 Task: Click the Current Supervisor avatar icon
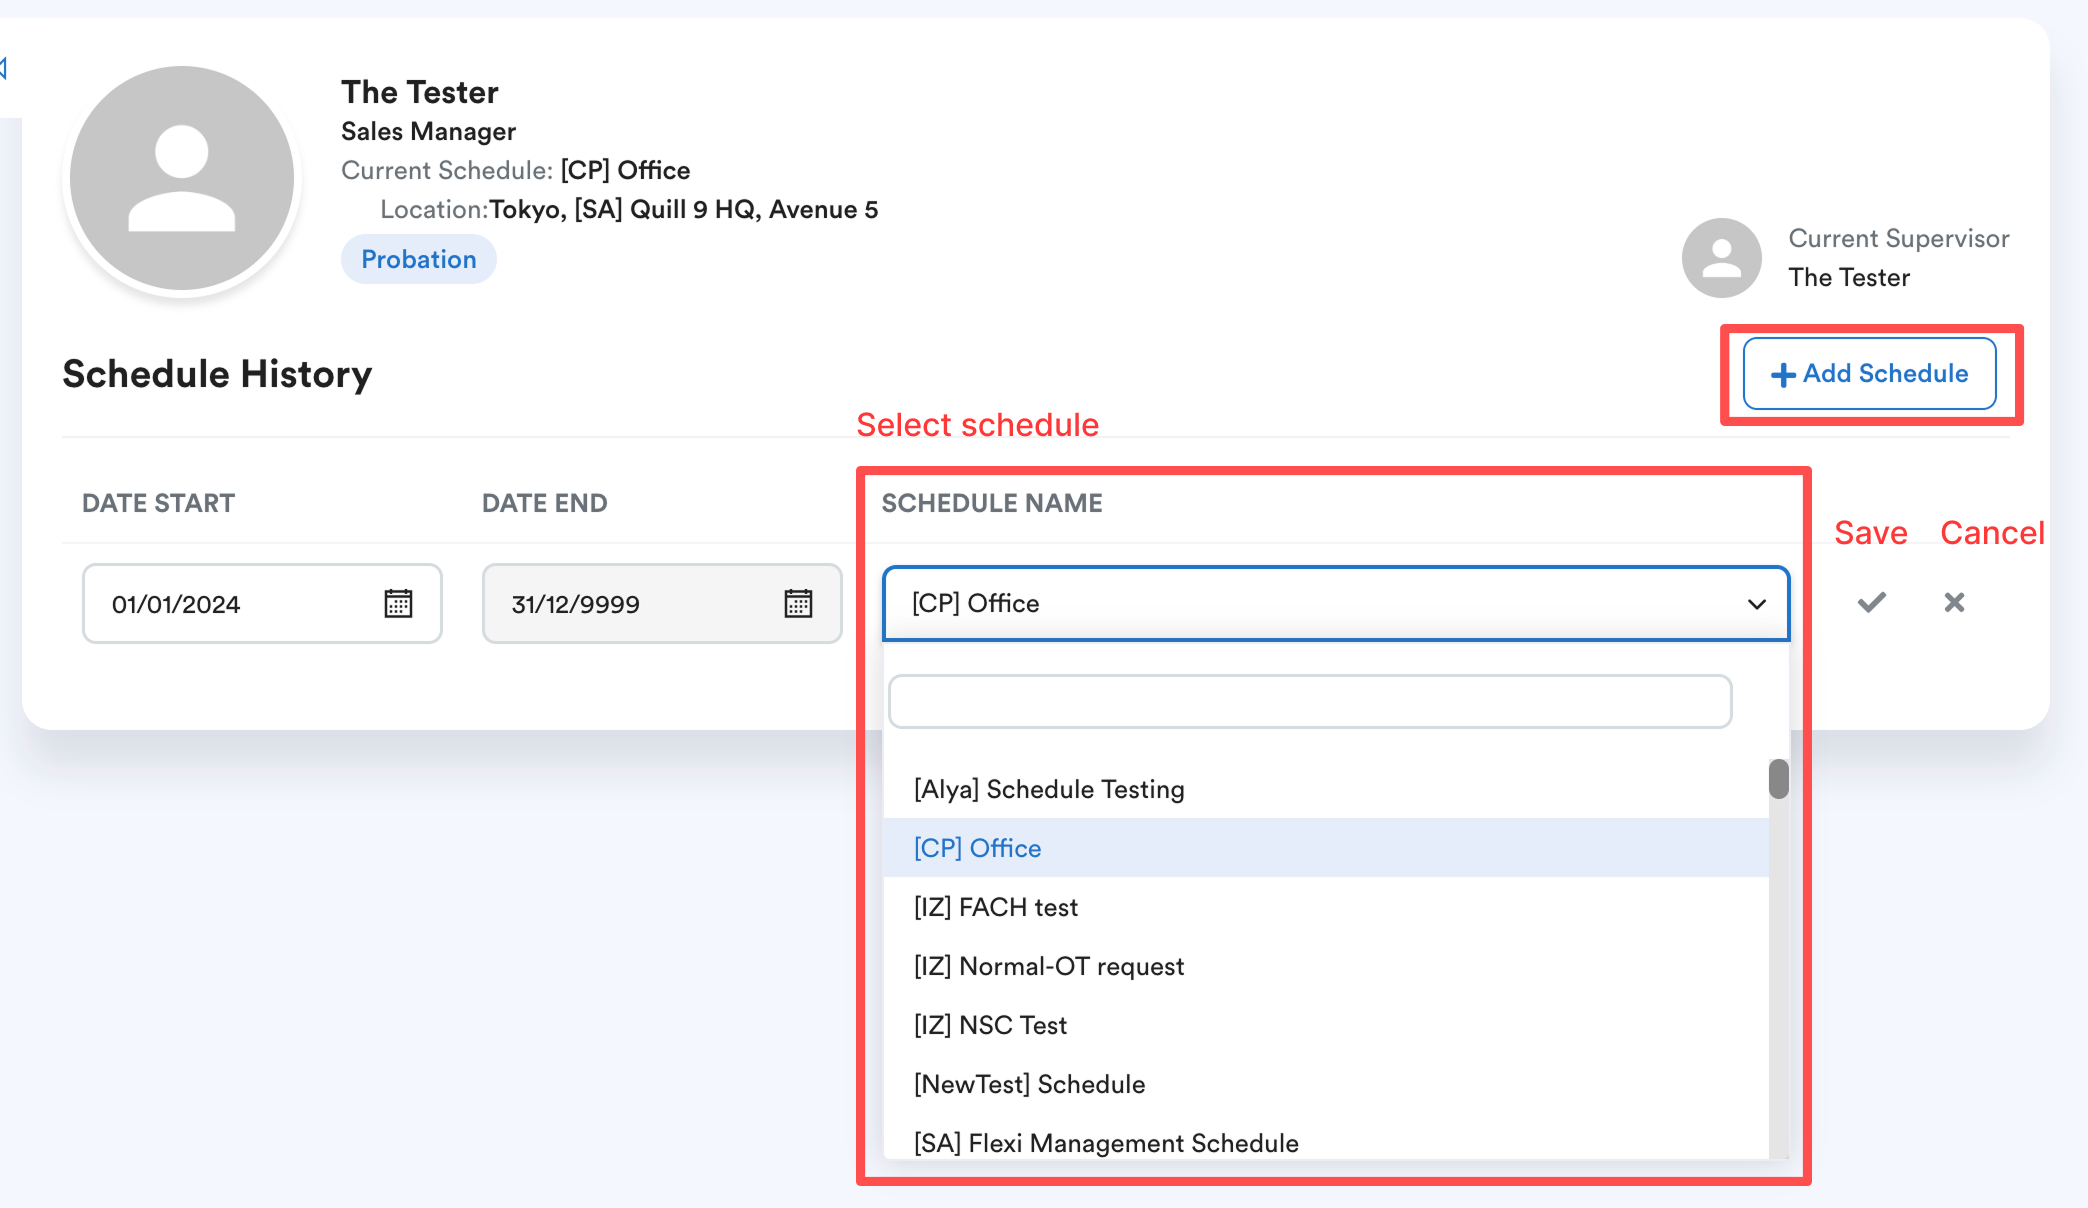(x=1721, y=258)
